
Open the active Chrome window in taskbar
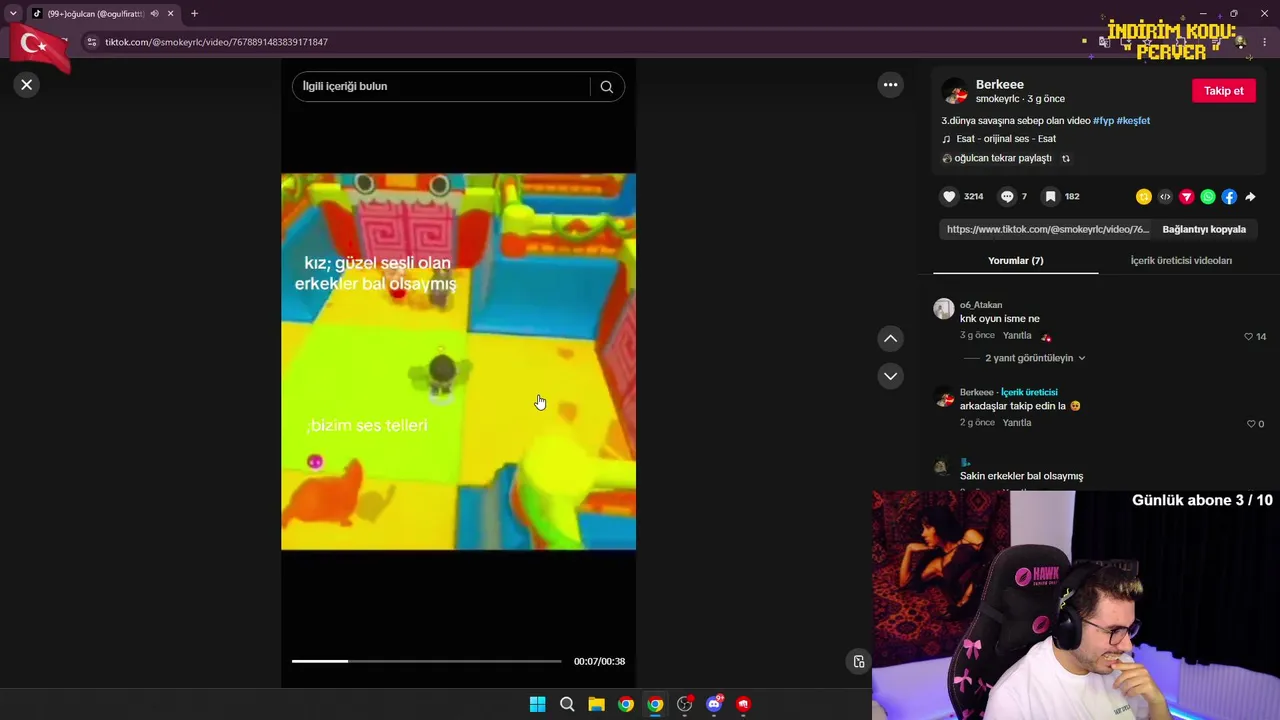(655, 704)
